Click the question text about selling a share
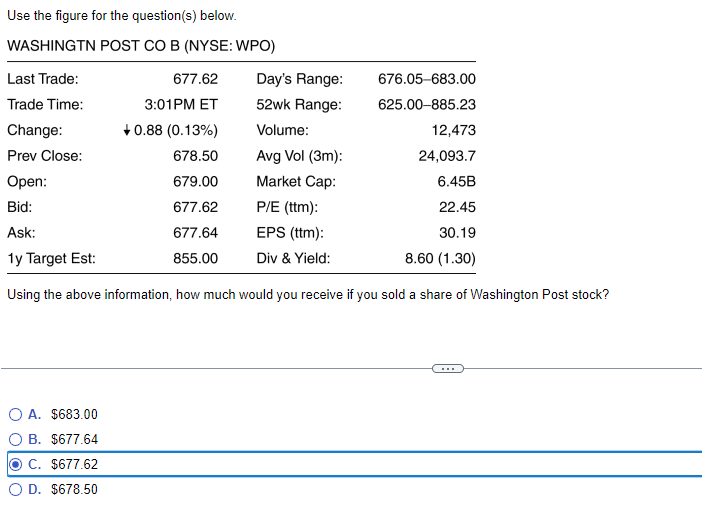The height and width of the screenshot is (524, 702). [308, 295]
